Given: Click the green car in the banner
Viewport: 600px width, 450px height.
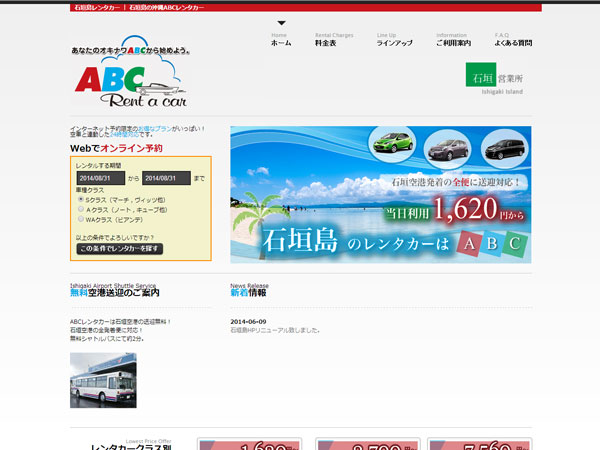Looking at the screenshot, I should pos(392,145).
